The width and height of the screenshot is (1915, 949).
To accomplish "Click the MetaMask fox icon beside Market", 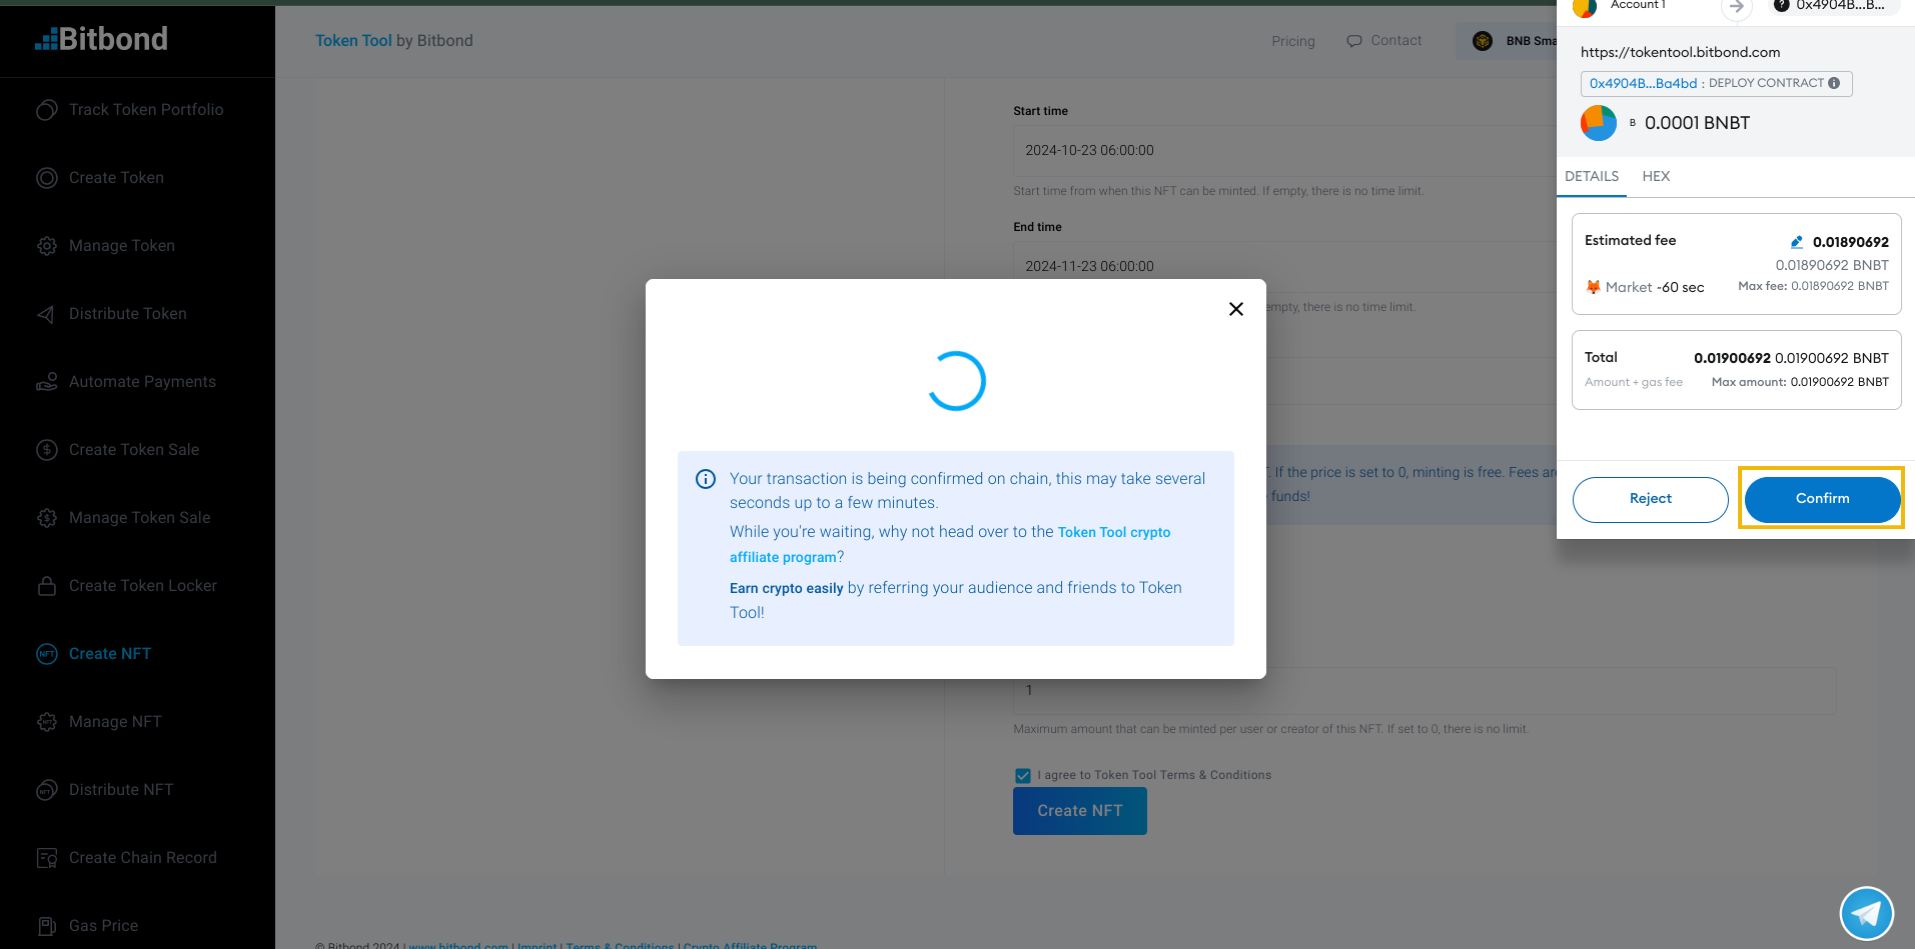I will click(x=1592, y=287).
